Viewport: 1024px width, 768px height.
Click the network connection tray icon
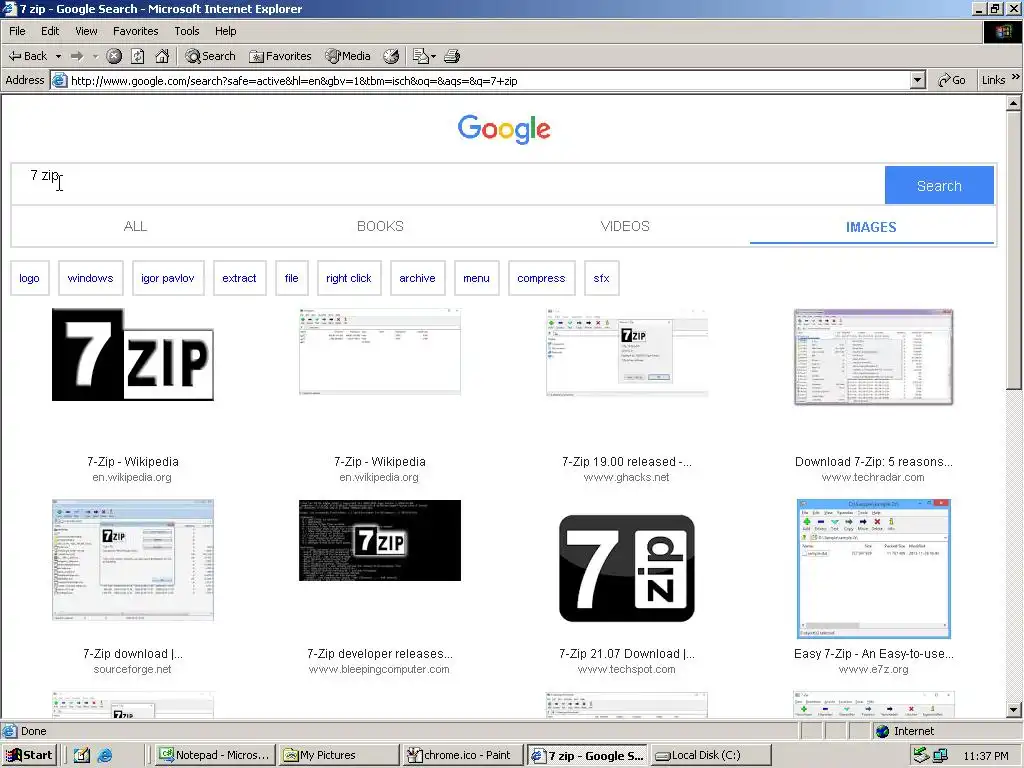[940, 756]
